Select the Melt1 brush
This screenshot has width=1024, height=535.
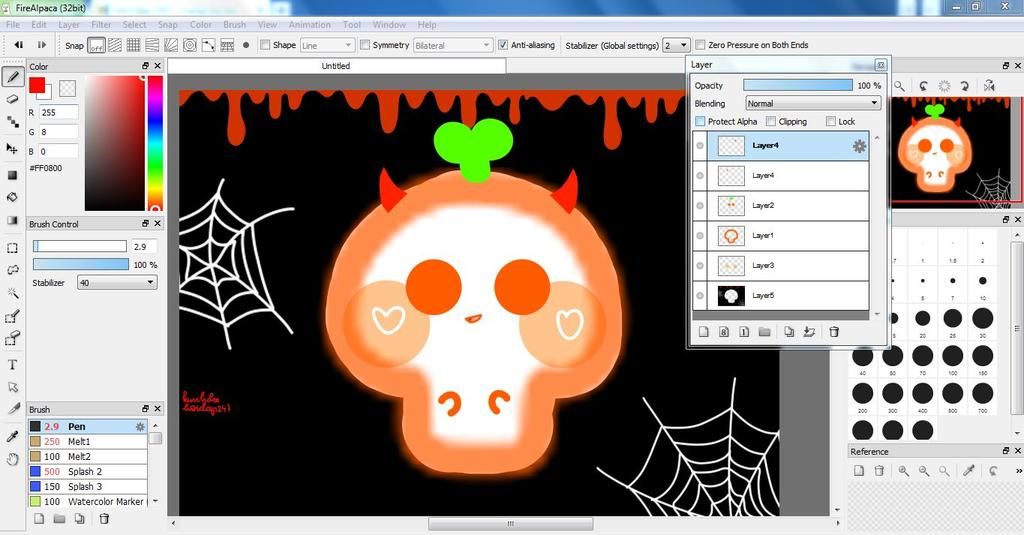[x=88, y=442]
